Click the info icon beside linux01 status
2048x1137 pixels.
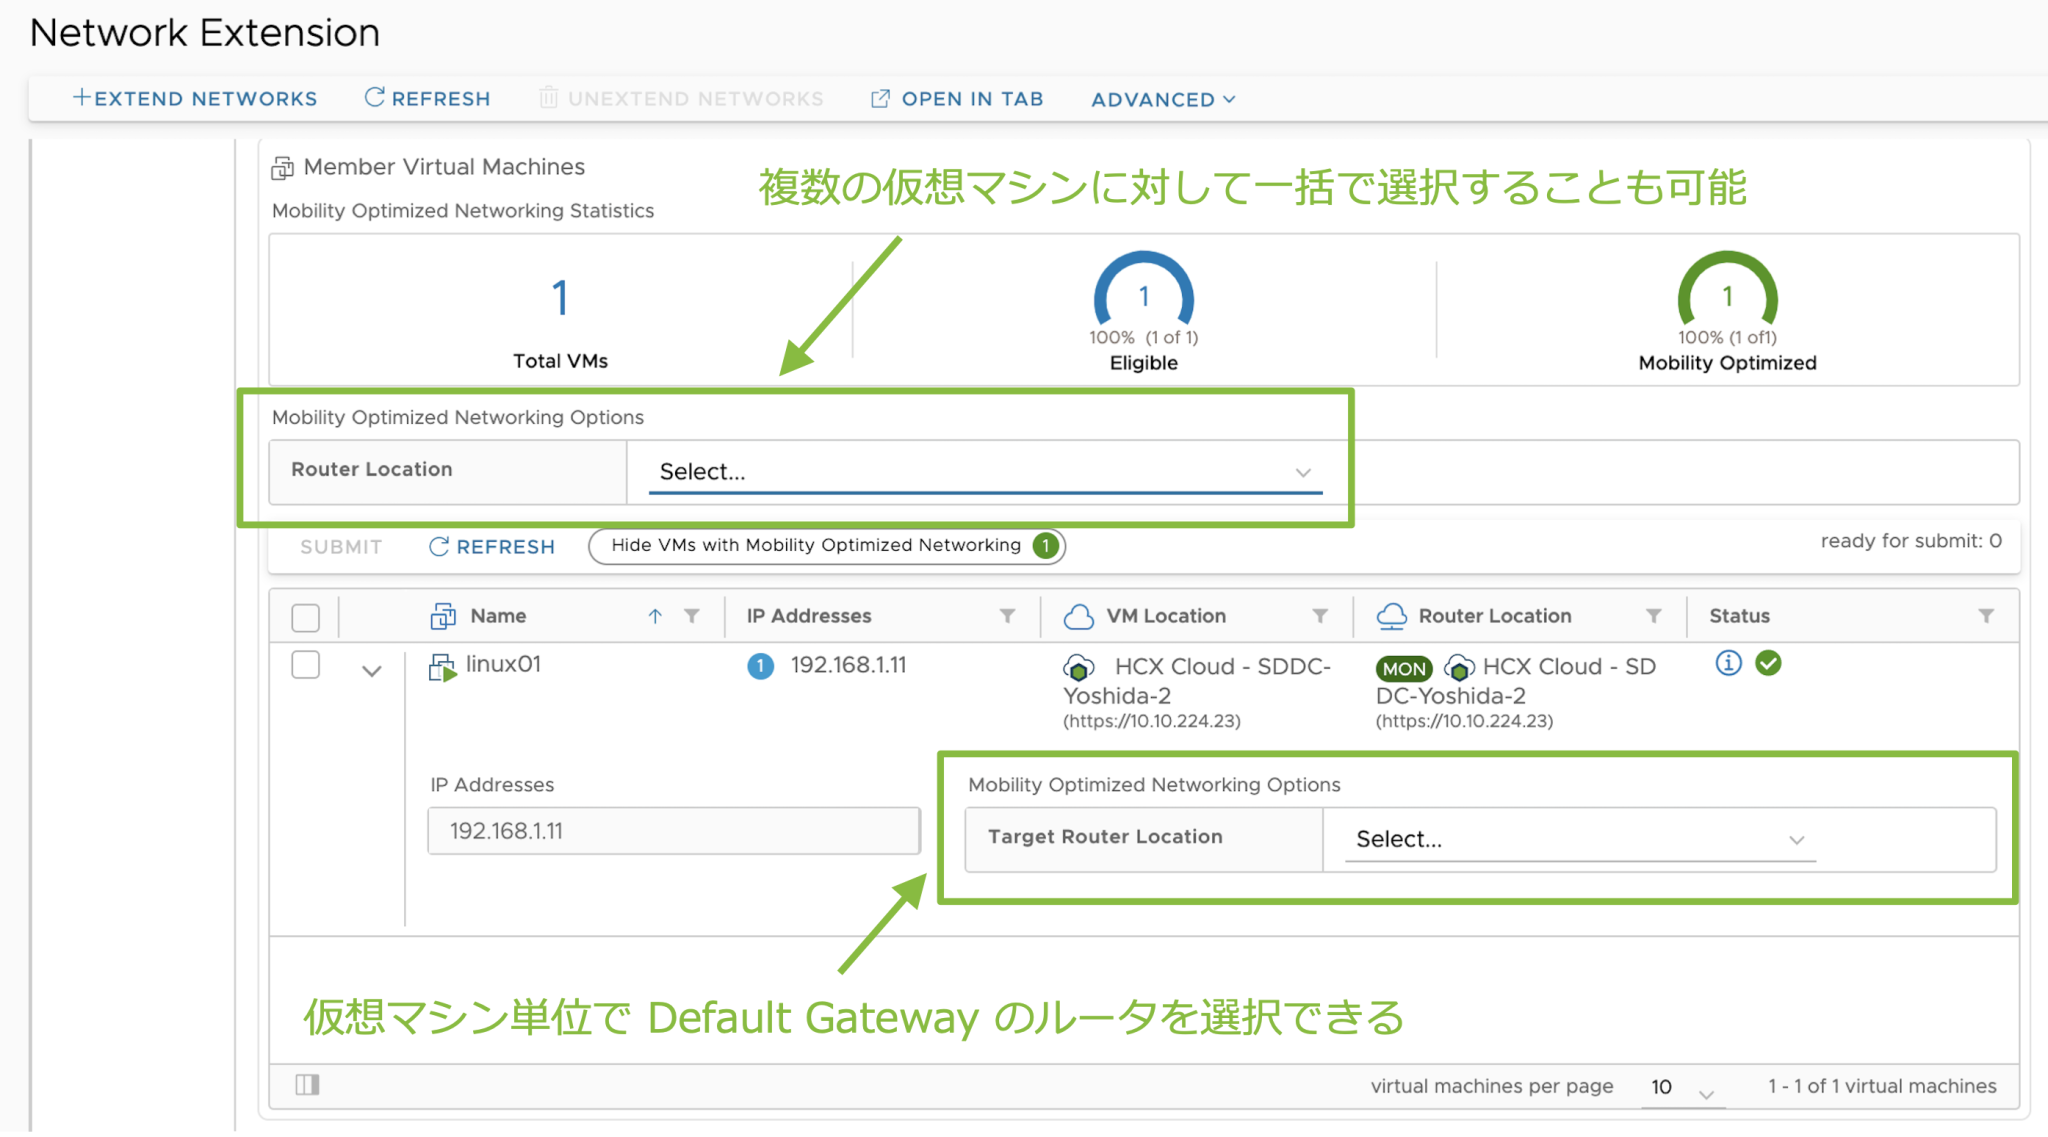tap(1729, 663)
